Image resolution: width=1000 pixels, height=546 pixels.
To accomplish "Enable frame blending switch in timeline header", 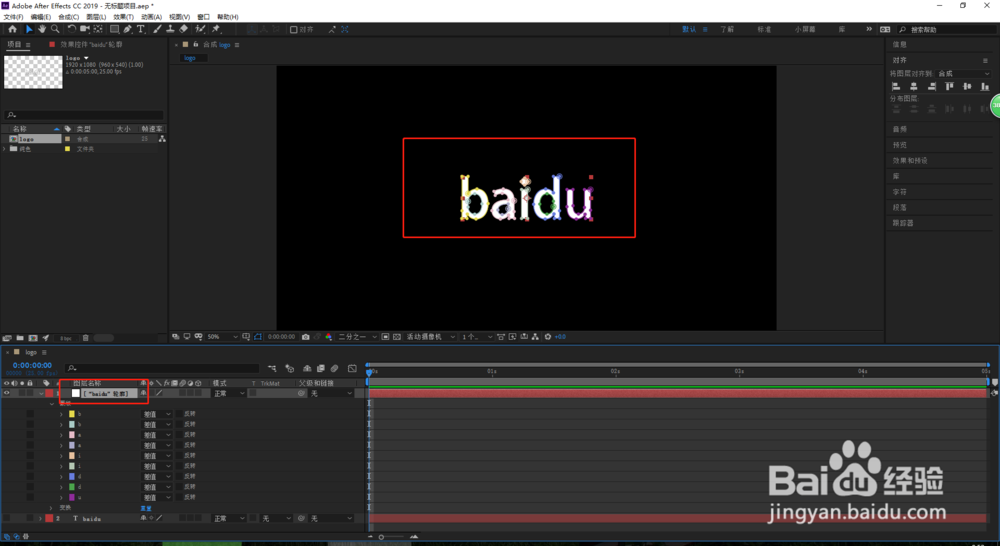I will (321, 369).
